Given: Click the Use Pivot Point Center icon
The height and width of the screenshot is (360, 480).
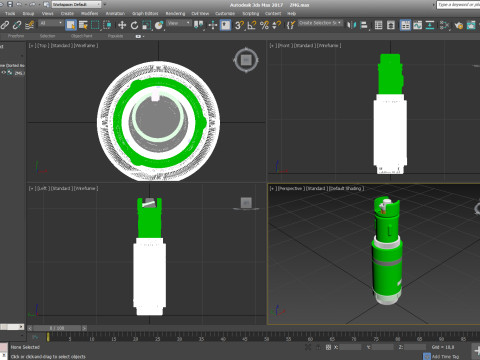Looking at the screenshot, I should [199, 25].
